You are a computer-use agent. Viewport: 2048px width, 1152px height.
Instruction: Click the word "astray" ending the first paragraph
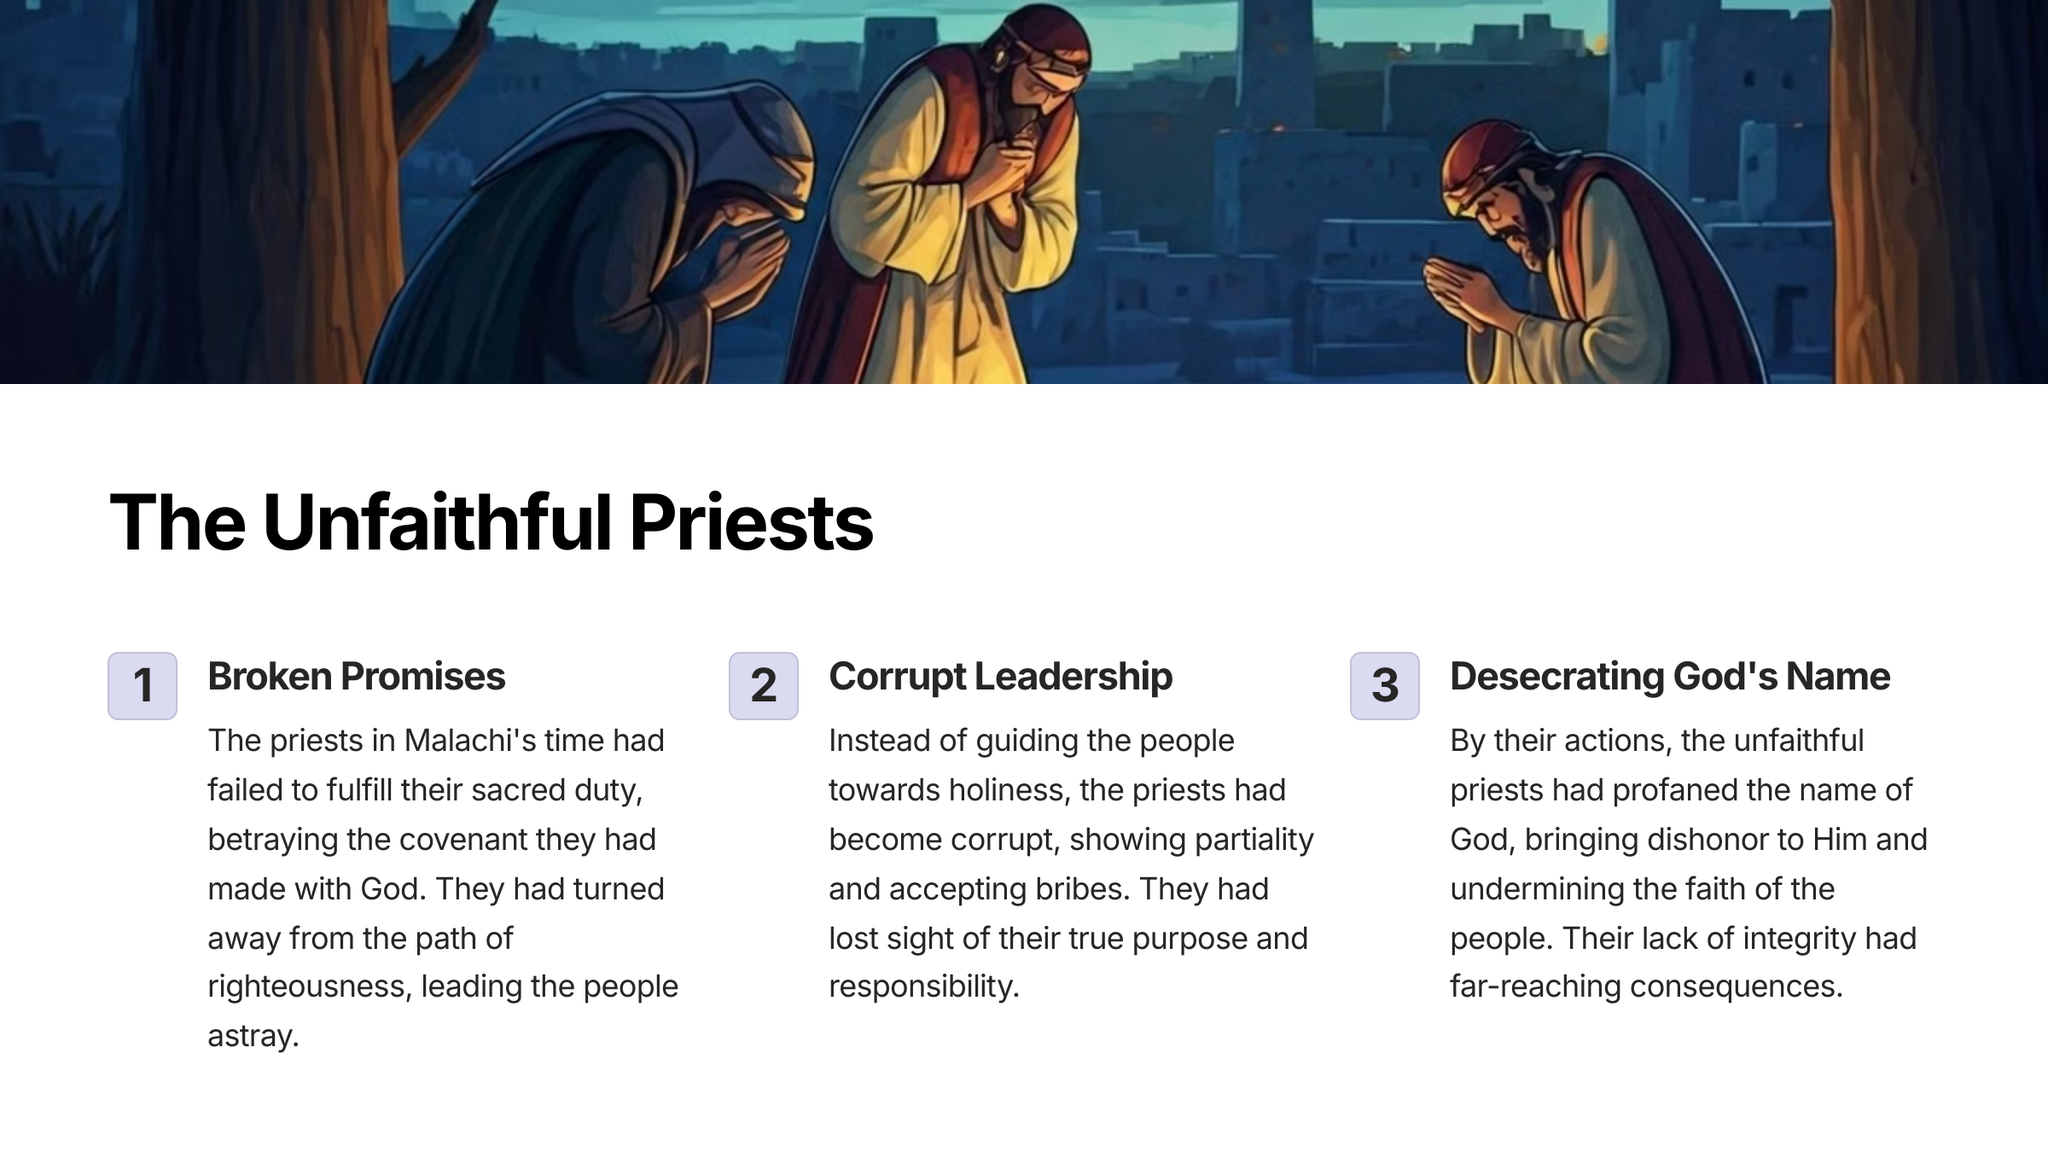(x=251, y=1036)
